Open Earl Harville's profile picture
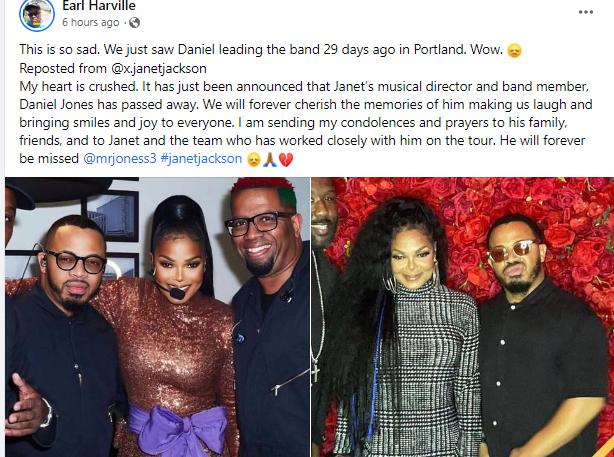 (37, 14)
